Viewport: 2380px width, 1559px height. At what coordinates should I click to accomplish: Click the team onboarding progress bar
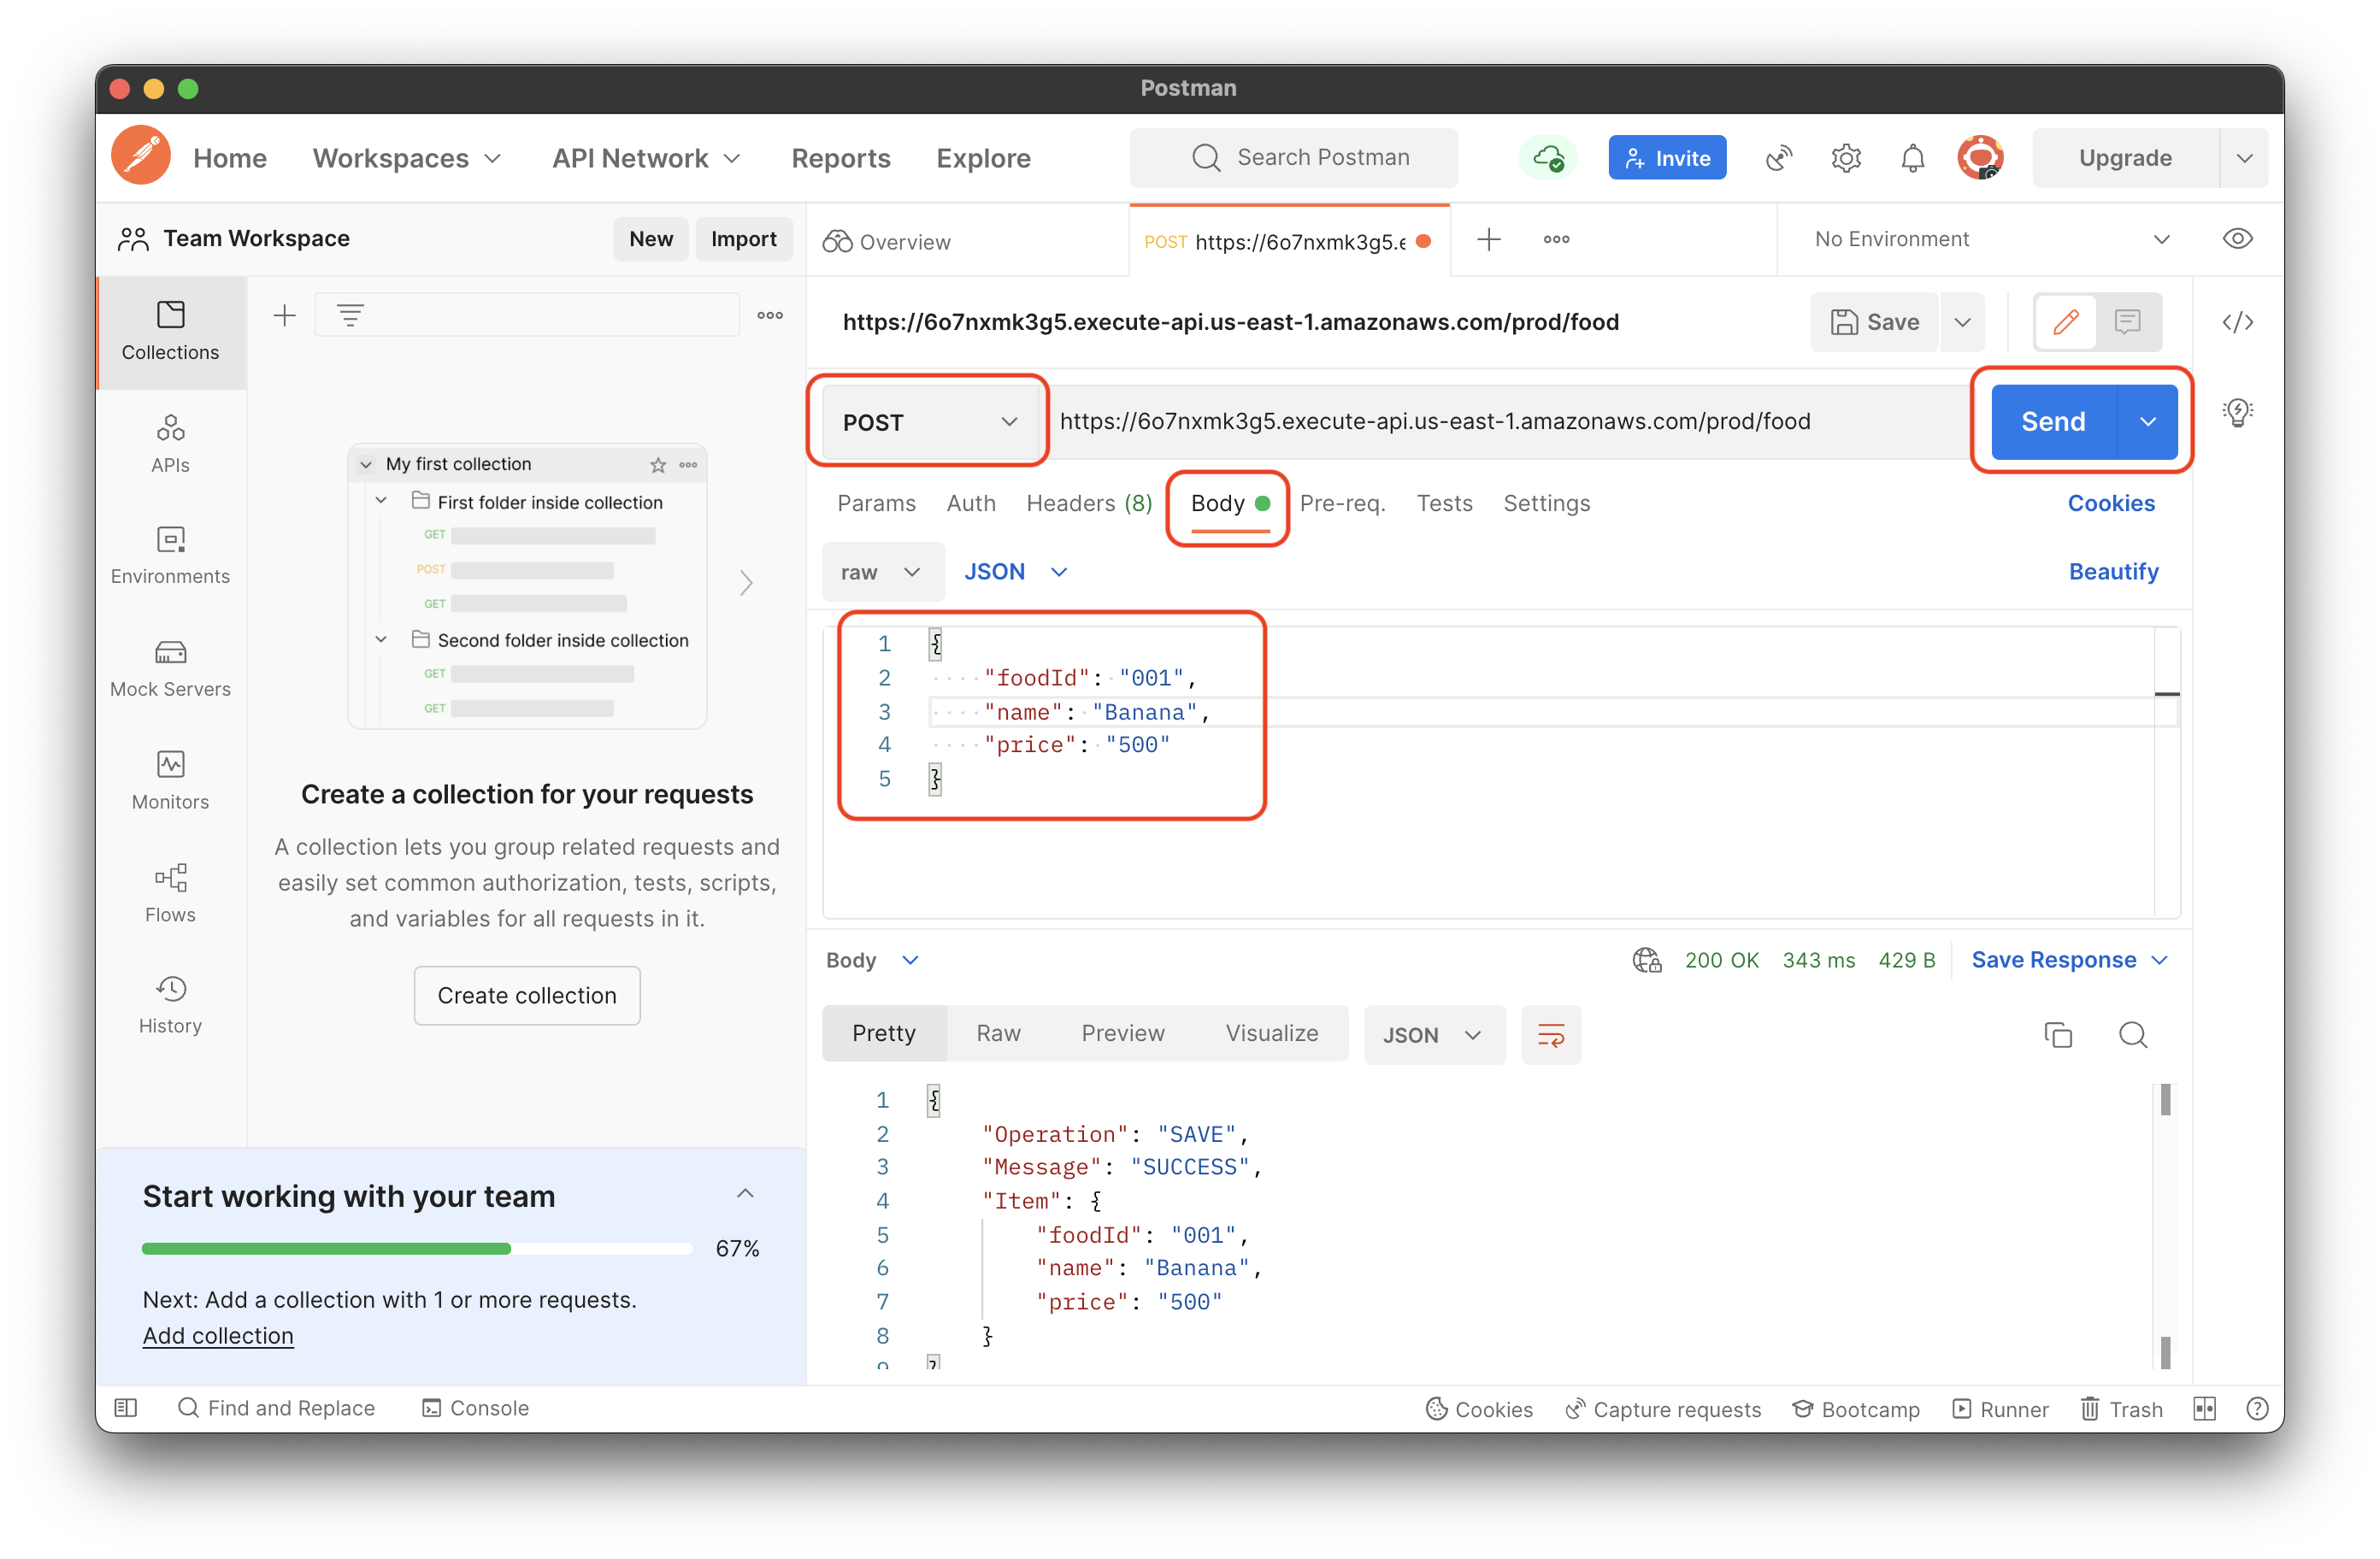pos(416,1248)
